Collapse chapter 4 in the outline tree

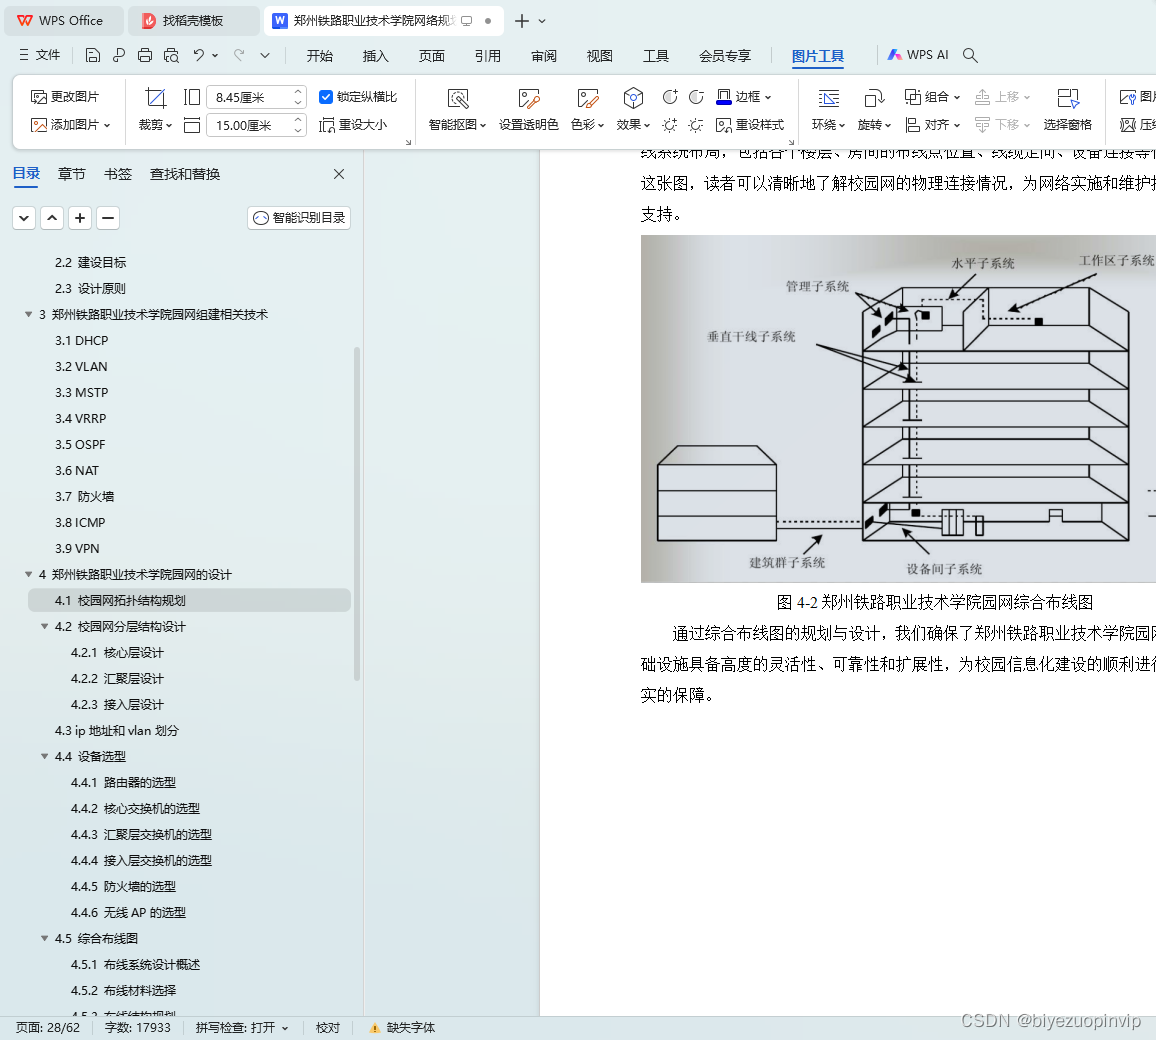click(29, 574)
